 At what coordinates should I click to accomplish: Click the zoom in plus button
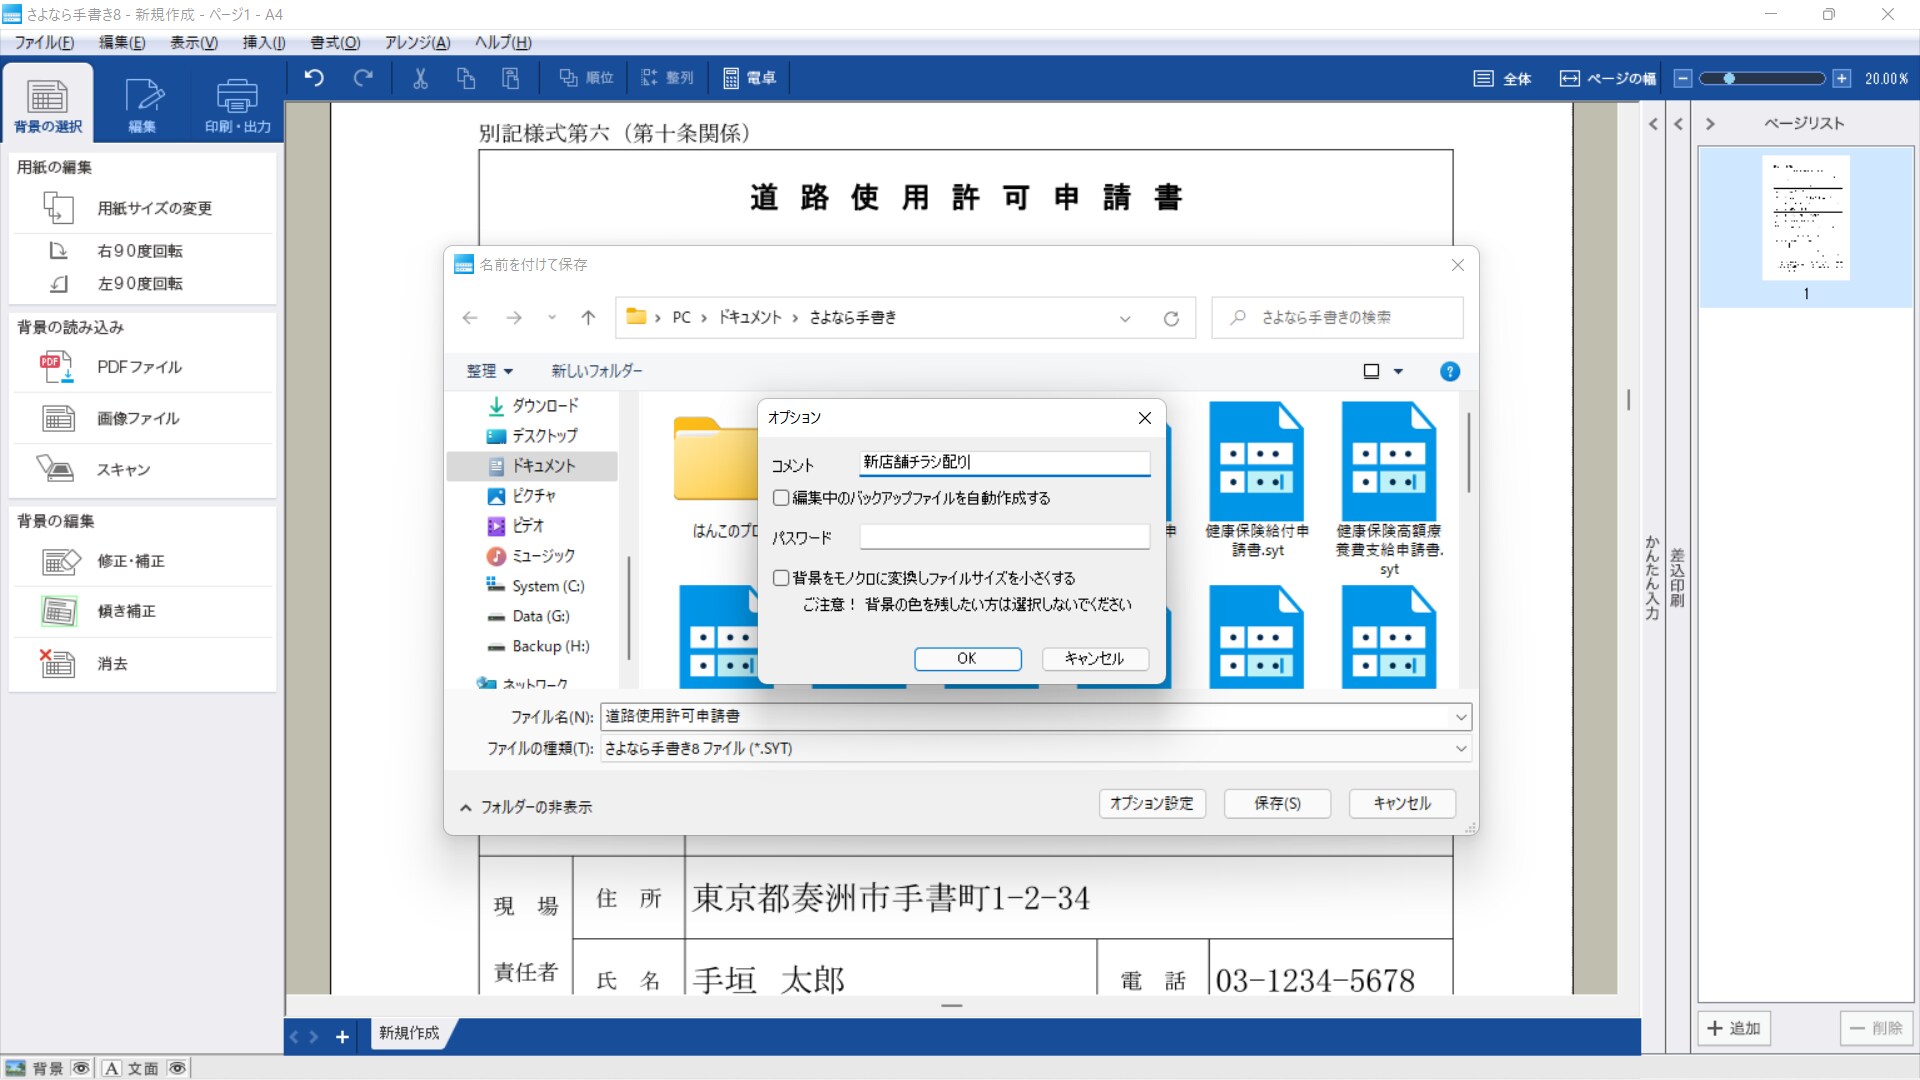click(x=1842, y=79)
